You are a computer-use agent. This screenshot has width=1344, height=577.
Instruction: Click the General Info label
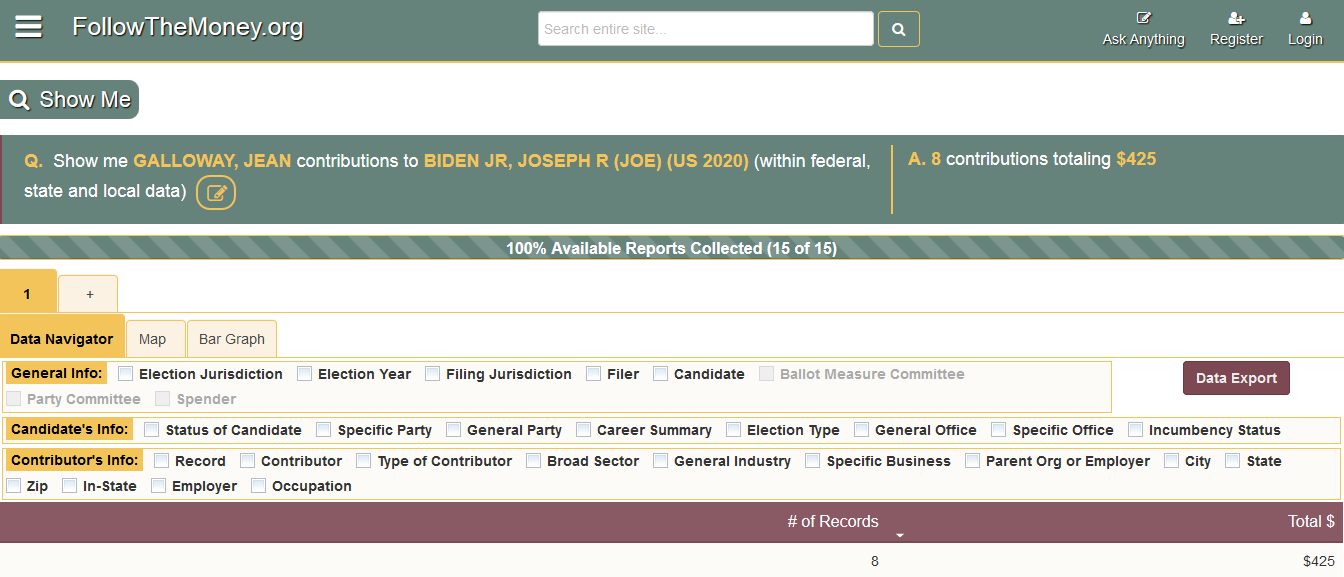point(56,373)
